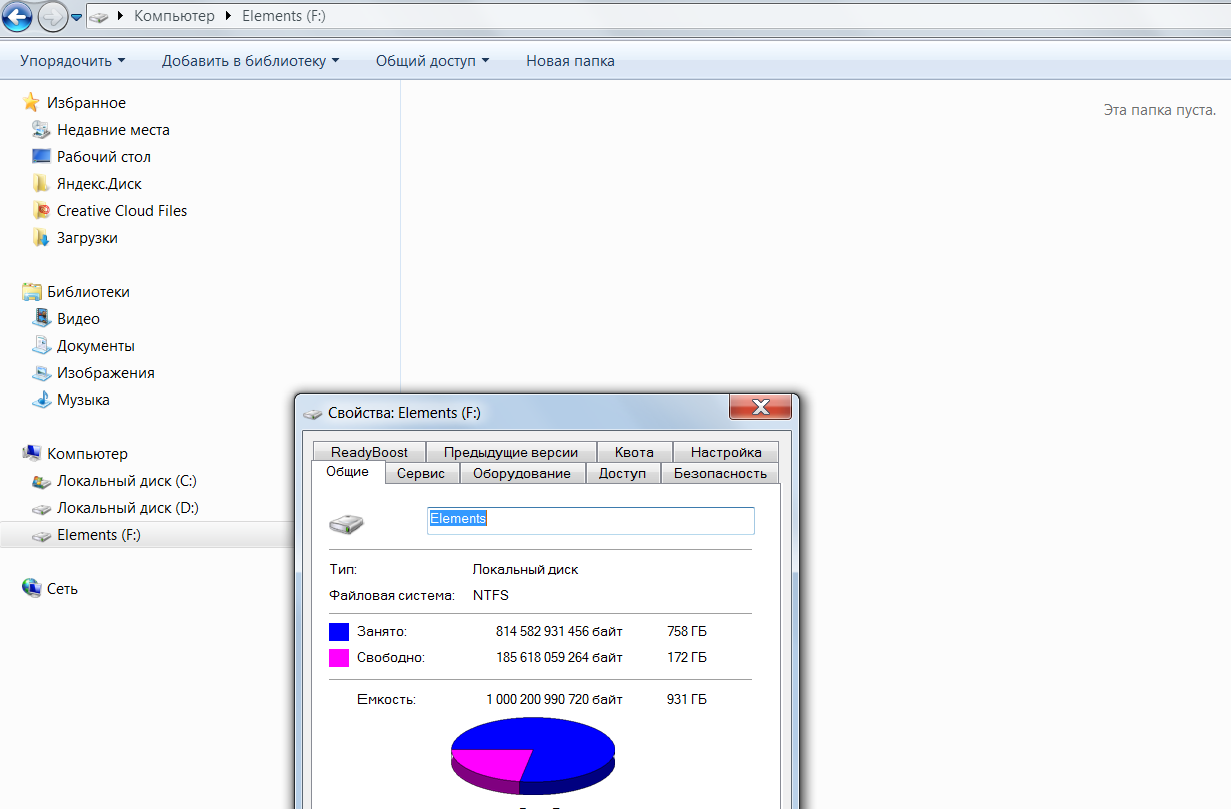Click the Локальный диск (D:) drive icon

(41, 508)
